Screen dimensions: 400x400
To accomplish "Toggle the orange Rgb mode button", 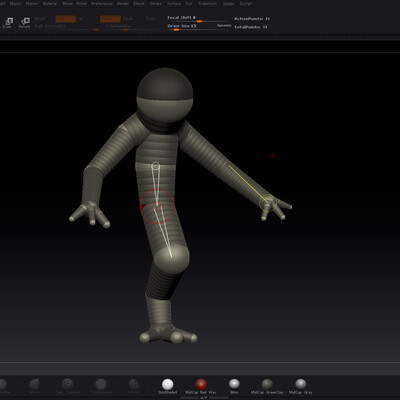I will coord(65,19).
